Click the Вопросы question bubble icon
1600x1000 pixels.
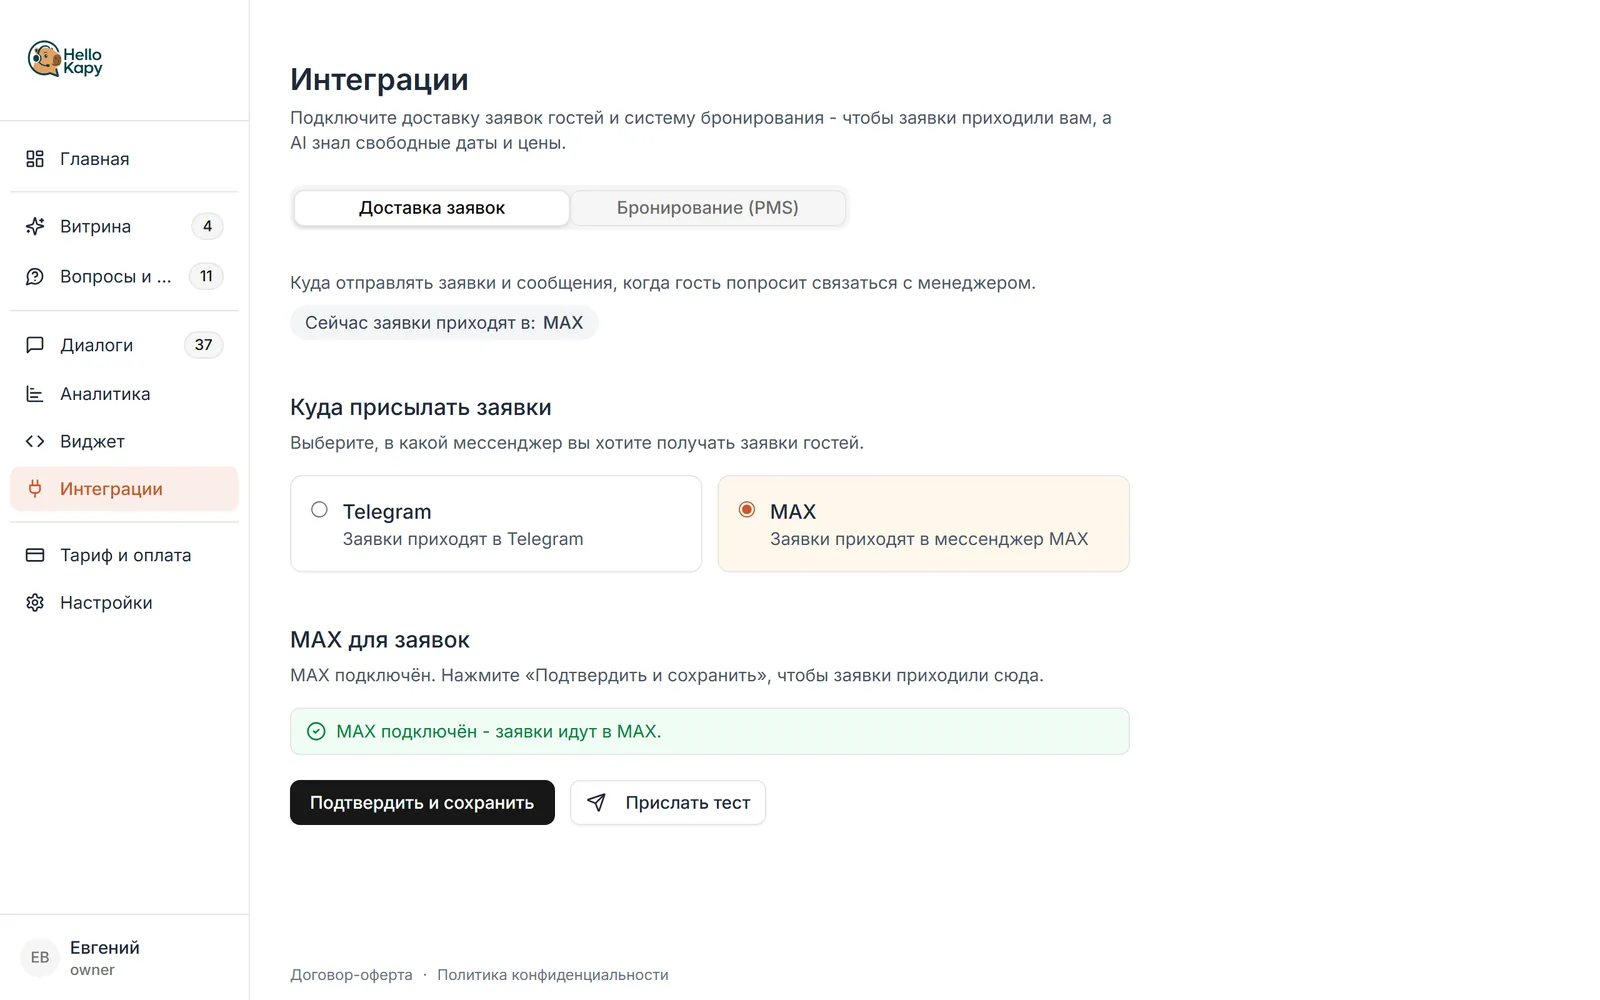click(x=35, y=277)
